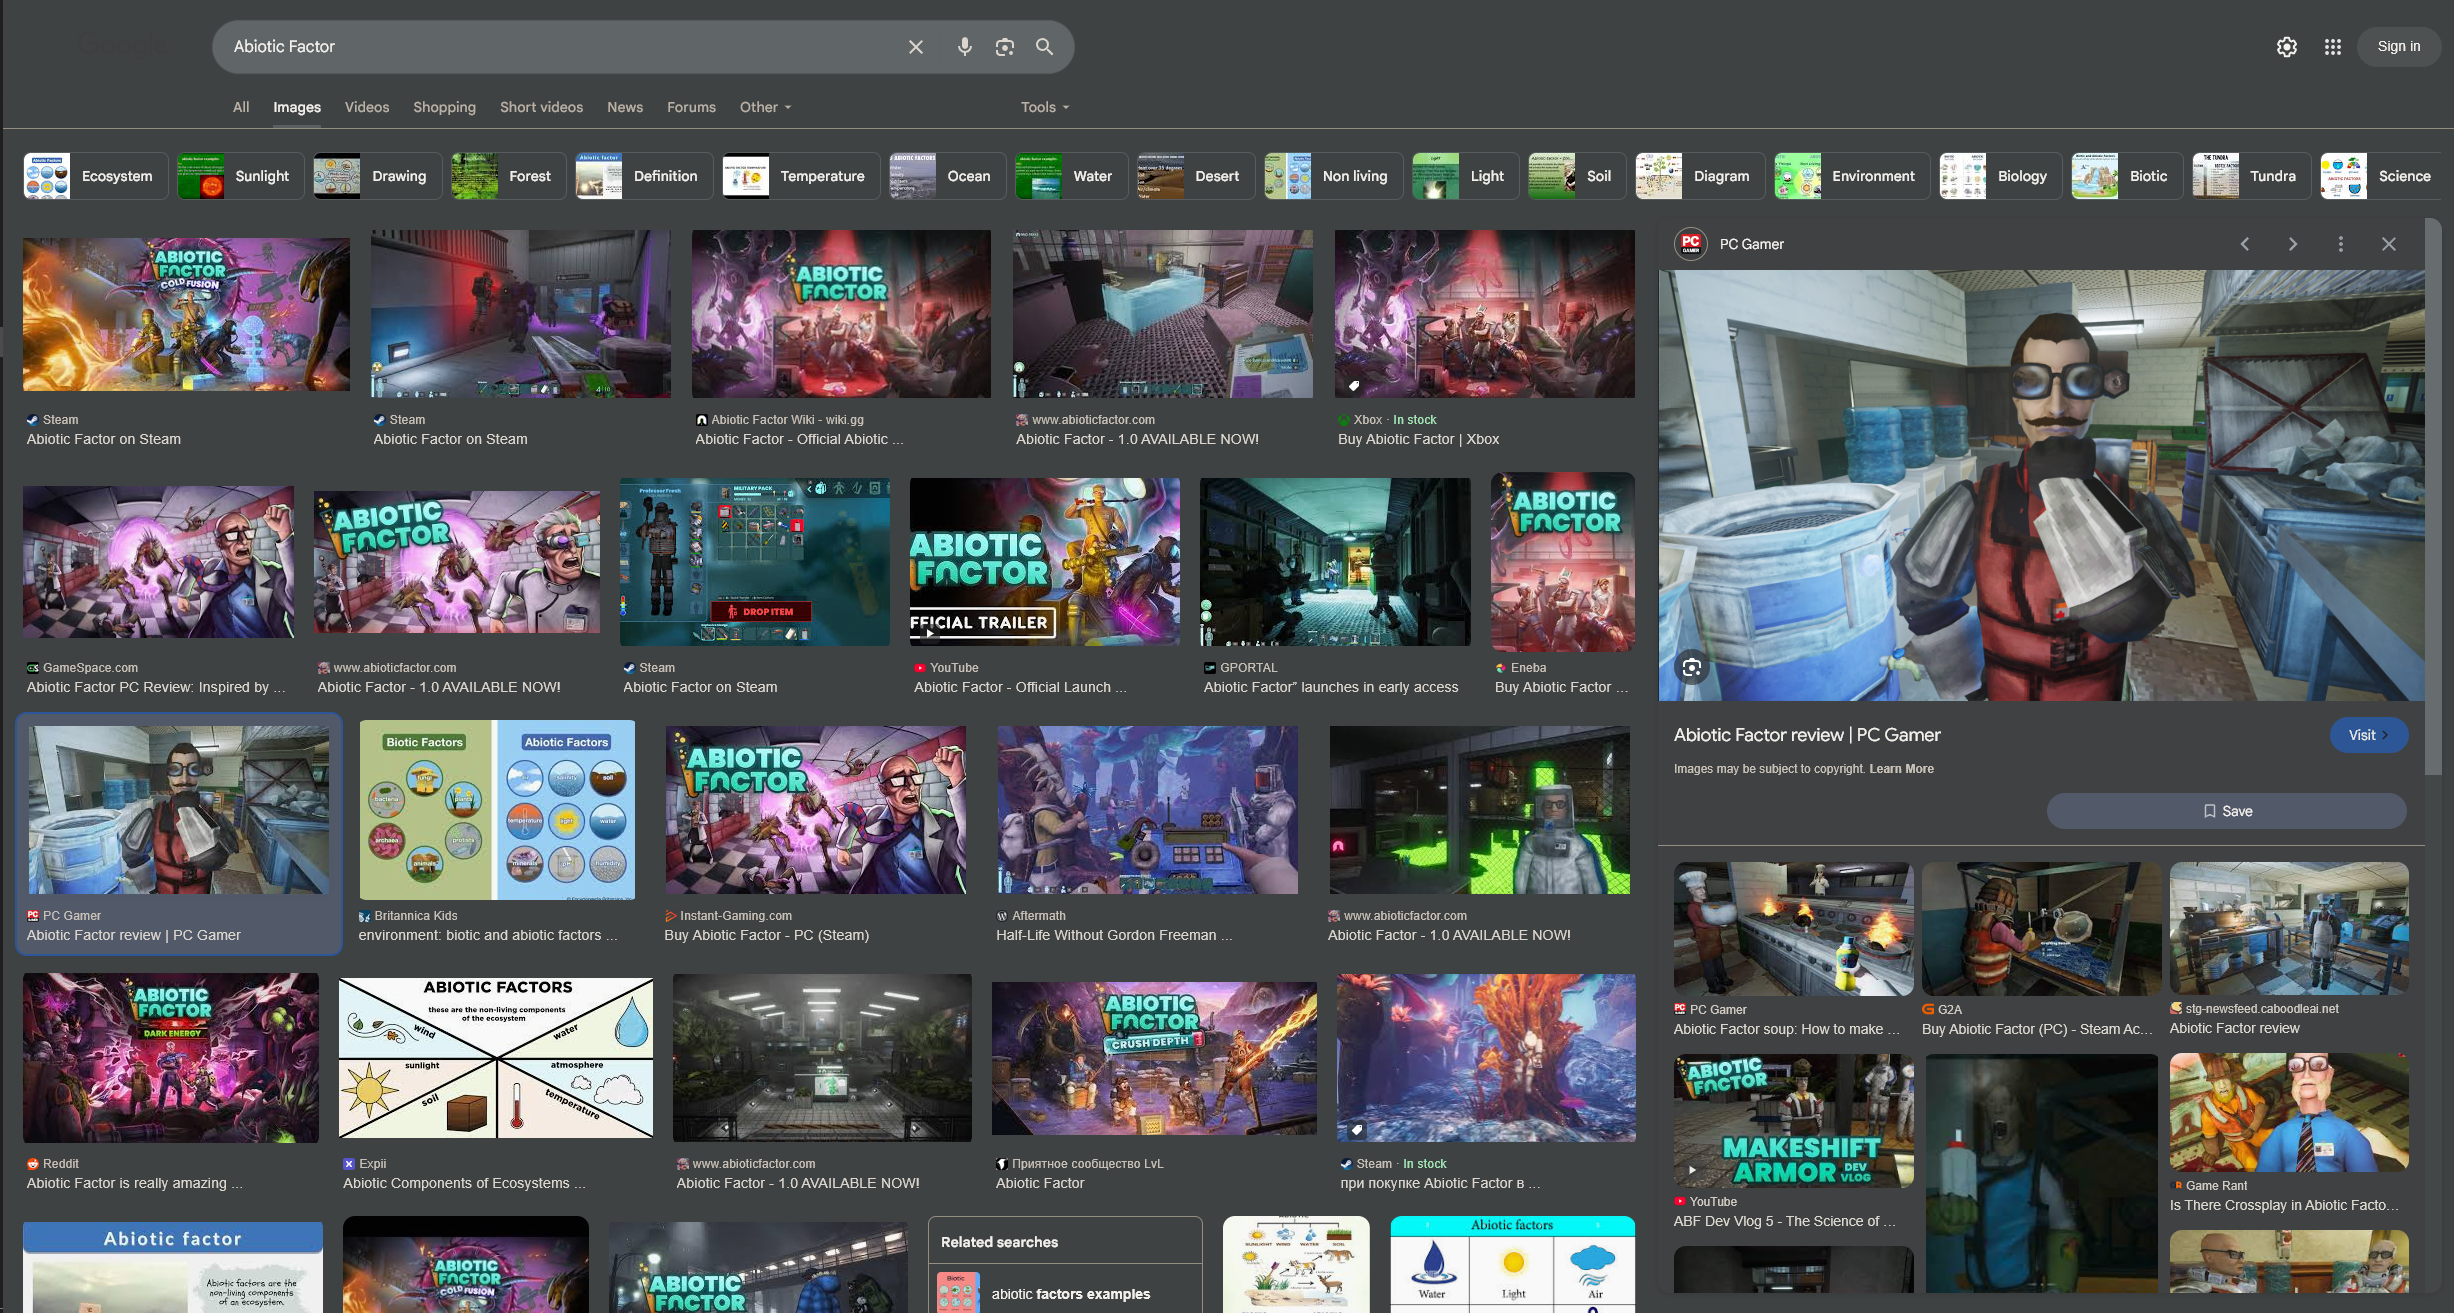Switch to the Videos tab
The width and height of the screenshot is (2454, 1313).
pos(367,107)
